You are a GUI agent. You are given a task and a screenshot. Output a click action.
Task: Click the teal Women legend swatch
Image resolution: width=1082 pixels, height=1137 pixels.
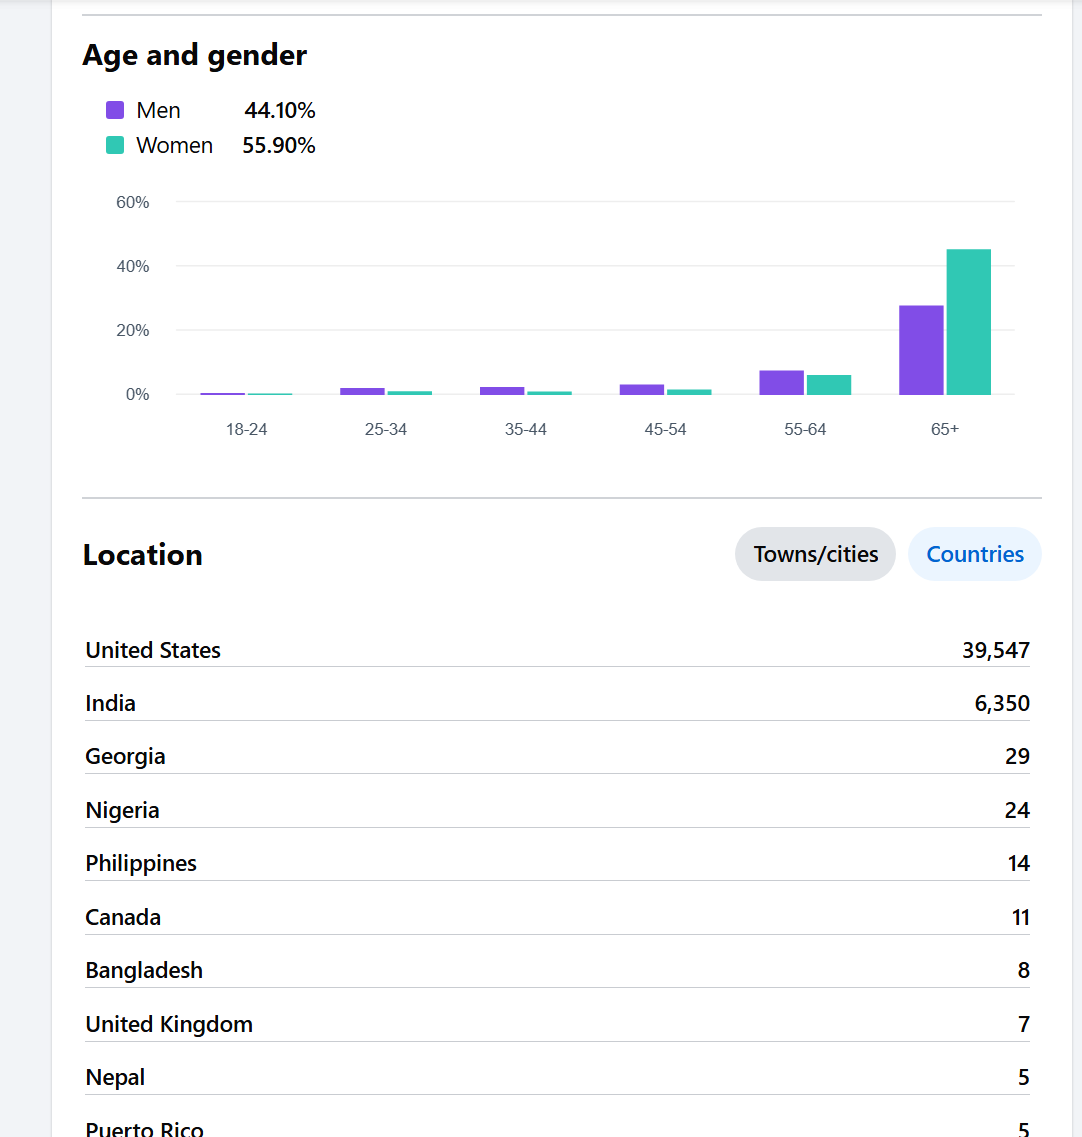pyautogui.click(x=115, y=145)
